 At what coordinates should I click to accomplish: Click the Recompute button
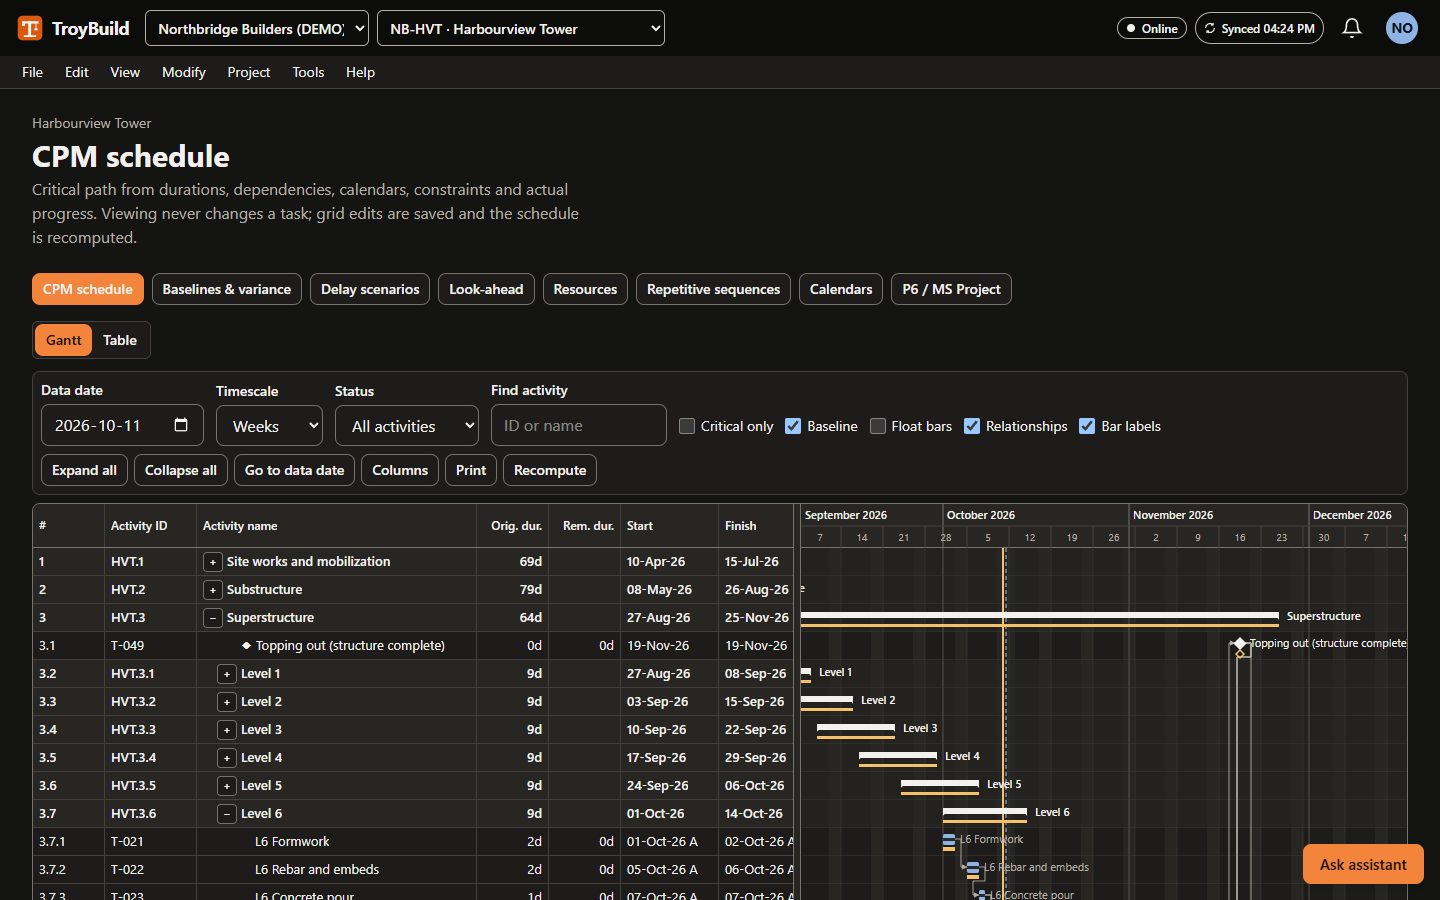click(x=550, y=470)
